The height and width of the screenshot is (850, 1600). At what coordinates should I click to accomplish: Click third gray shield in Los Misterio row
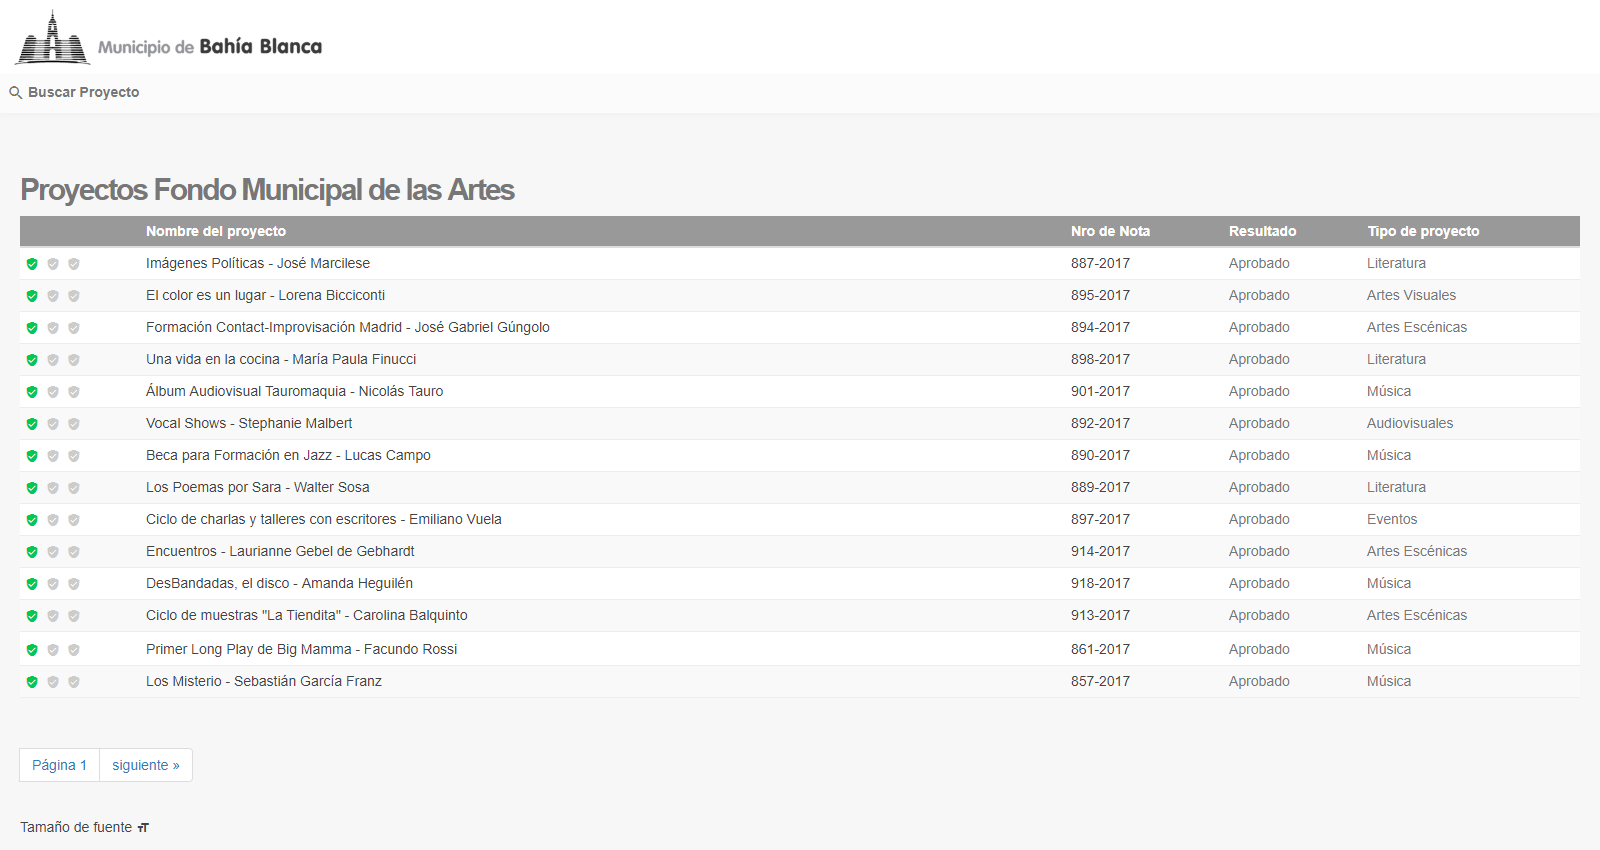pyautogui.click(x=74, y=682)
